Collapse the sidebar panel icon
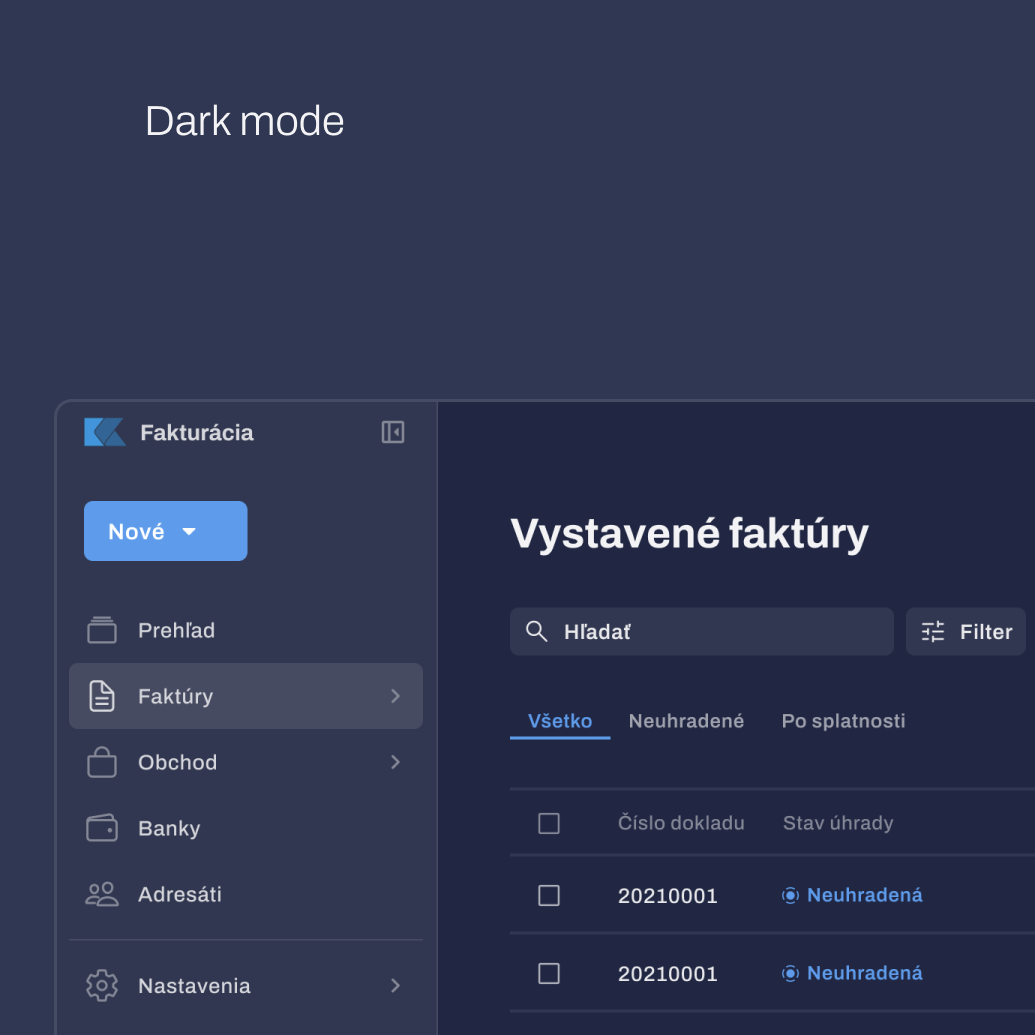1035x1035 pixels. tap(393, 432)
